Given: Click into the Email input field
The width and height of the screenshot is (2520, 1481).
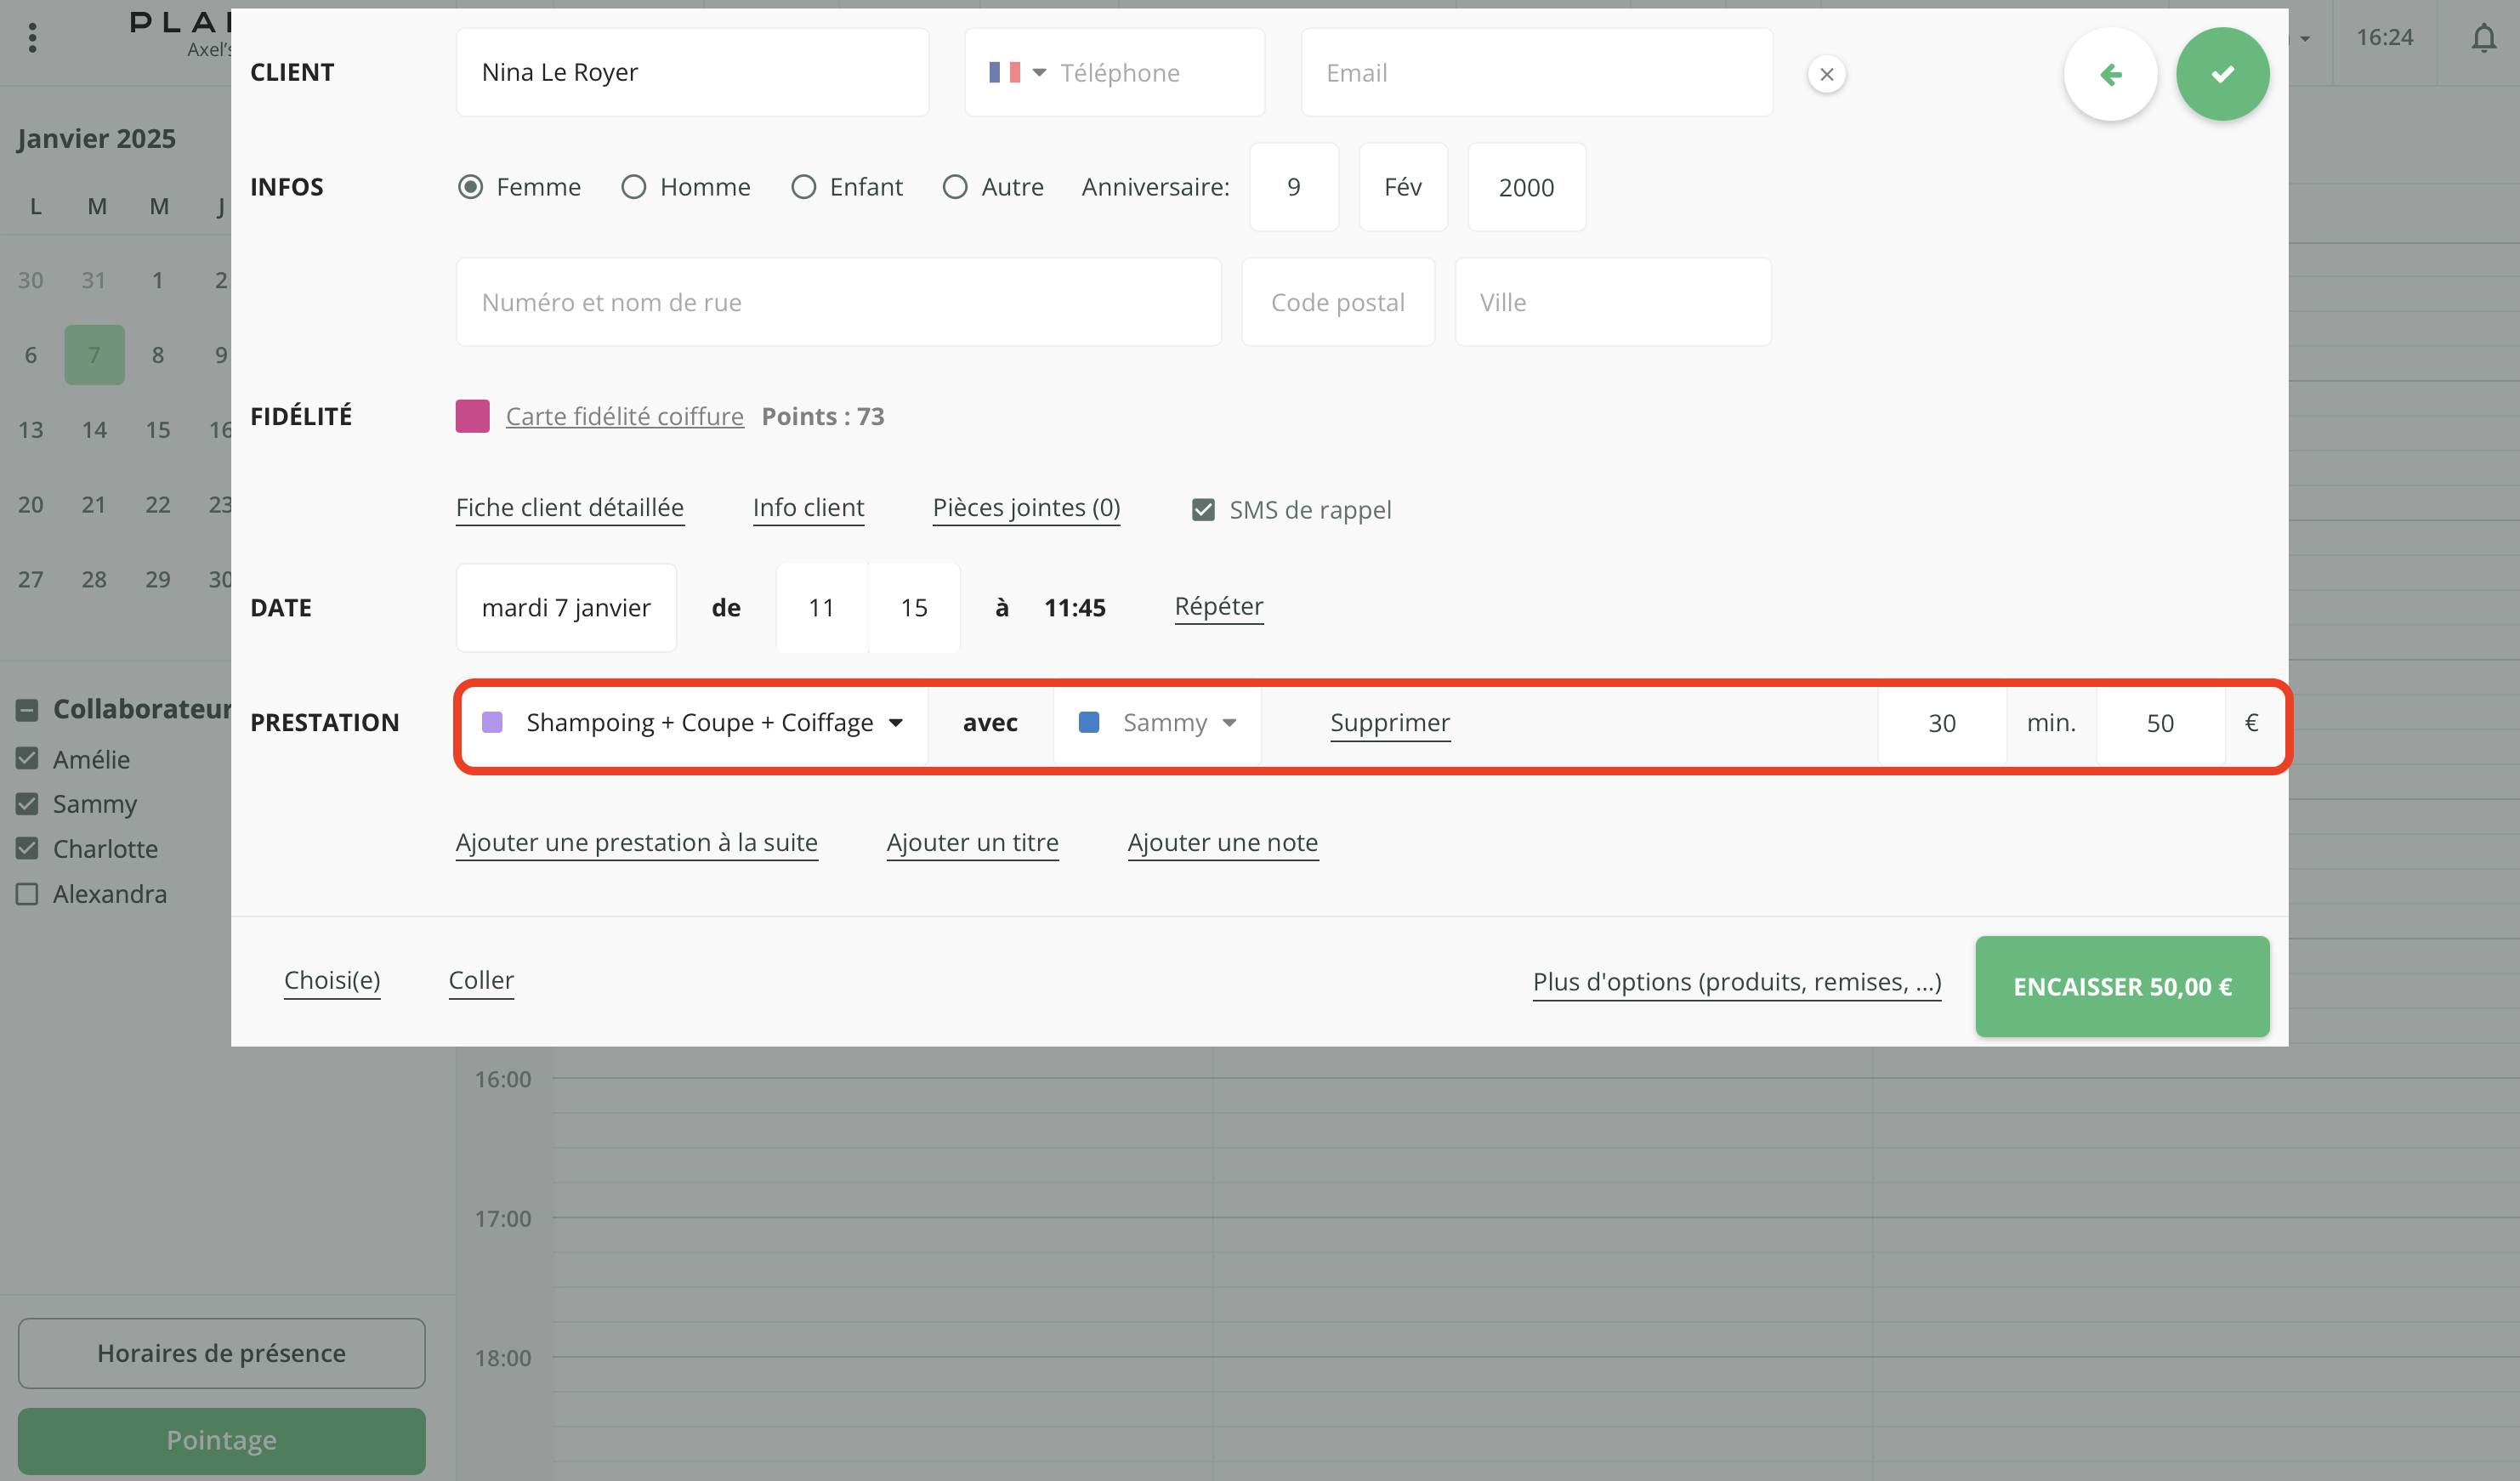Looking at the screenshot, I should click(x=1536, y=73).
